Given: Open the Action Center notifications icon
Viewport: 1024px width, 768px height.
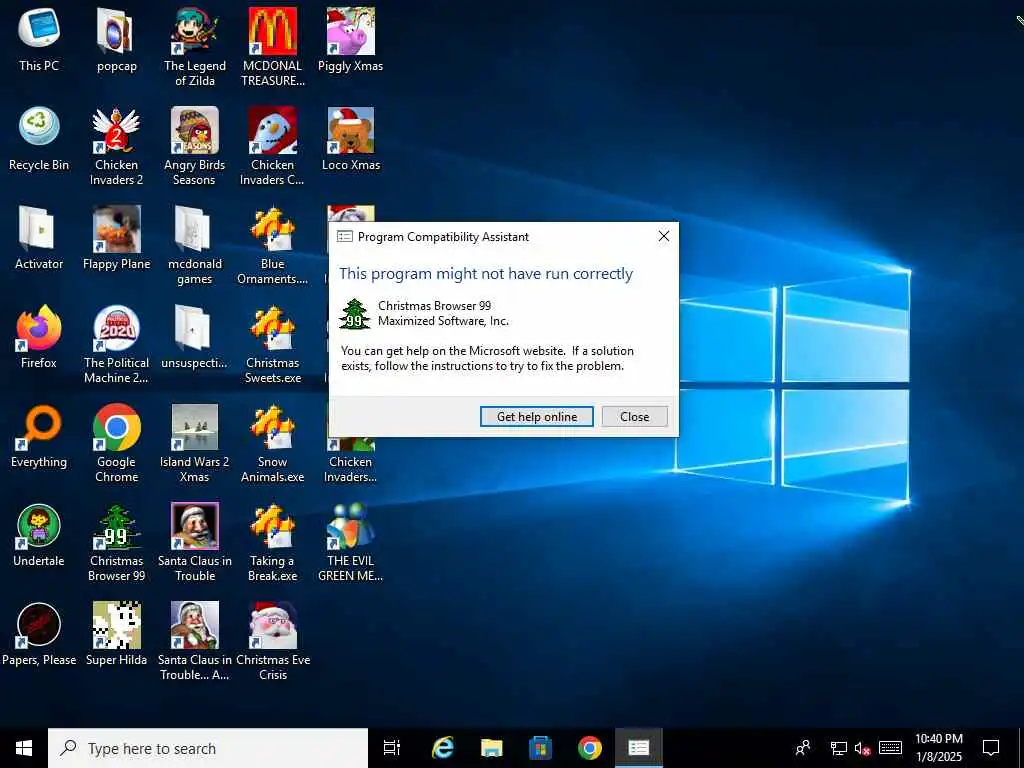Looking at the screenshot, I should click(x=991, y=748).
